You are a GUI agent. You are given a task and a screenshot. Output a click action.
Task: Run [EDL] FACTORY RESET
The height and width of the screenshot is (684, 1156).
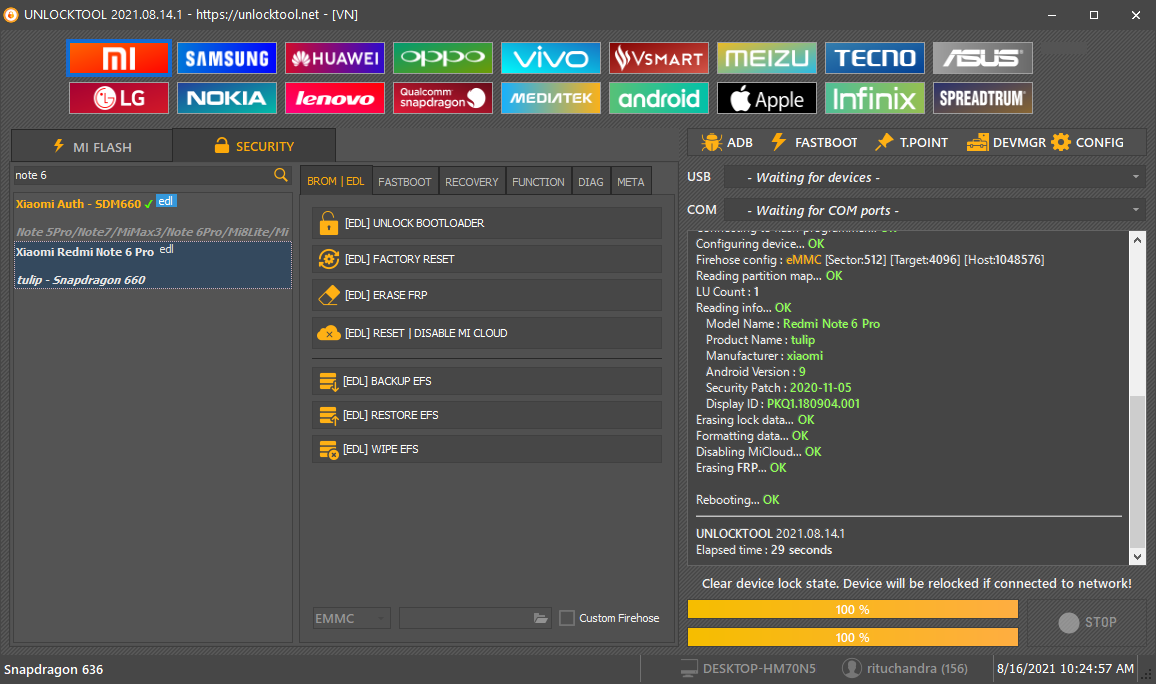(x=487, y=259)
